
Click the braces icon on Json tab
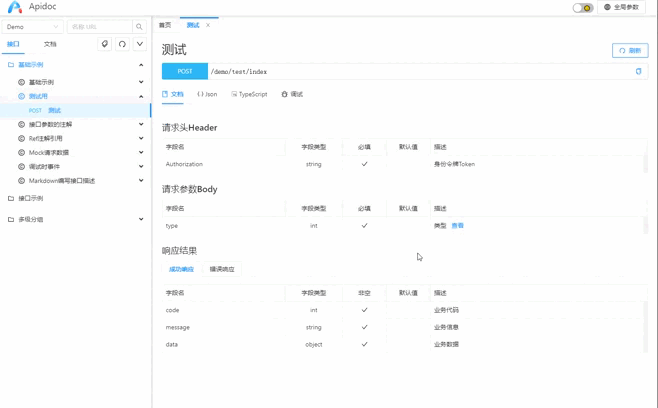coord(201,94)
